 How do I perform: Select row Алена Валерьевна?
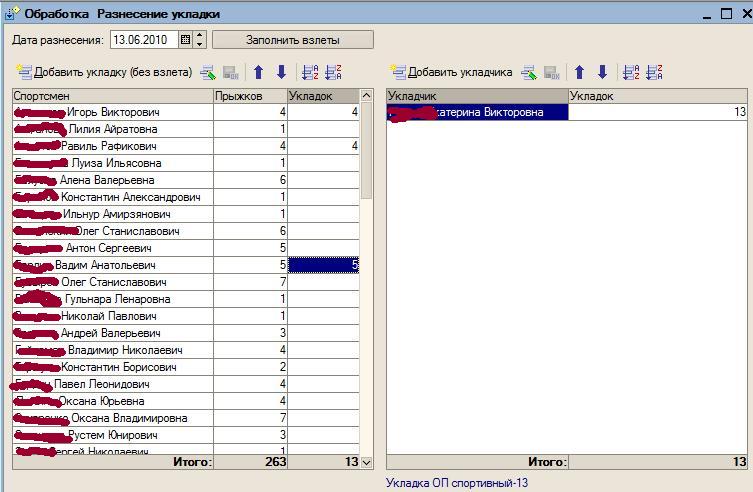point(186,180)
